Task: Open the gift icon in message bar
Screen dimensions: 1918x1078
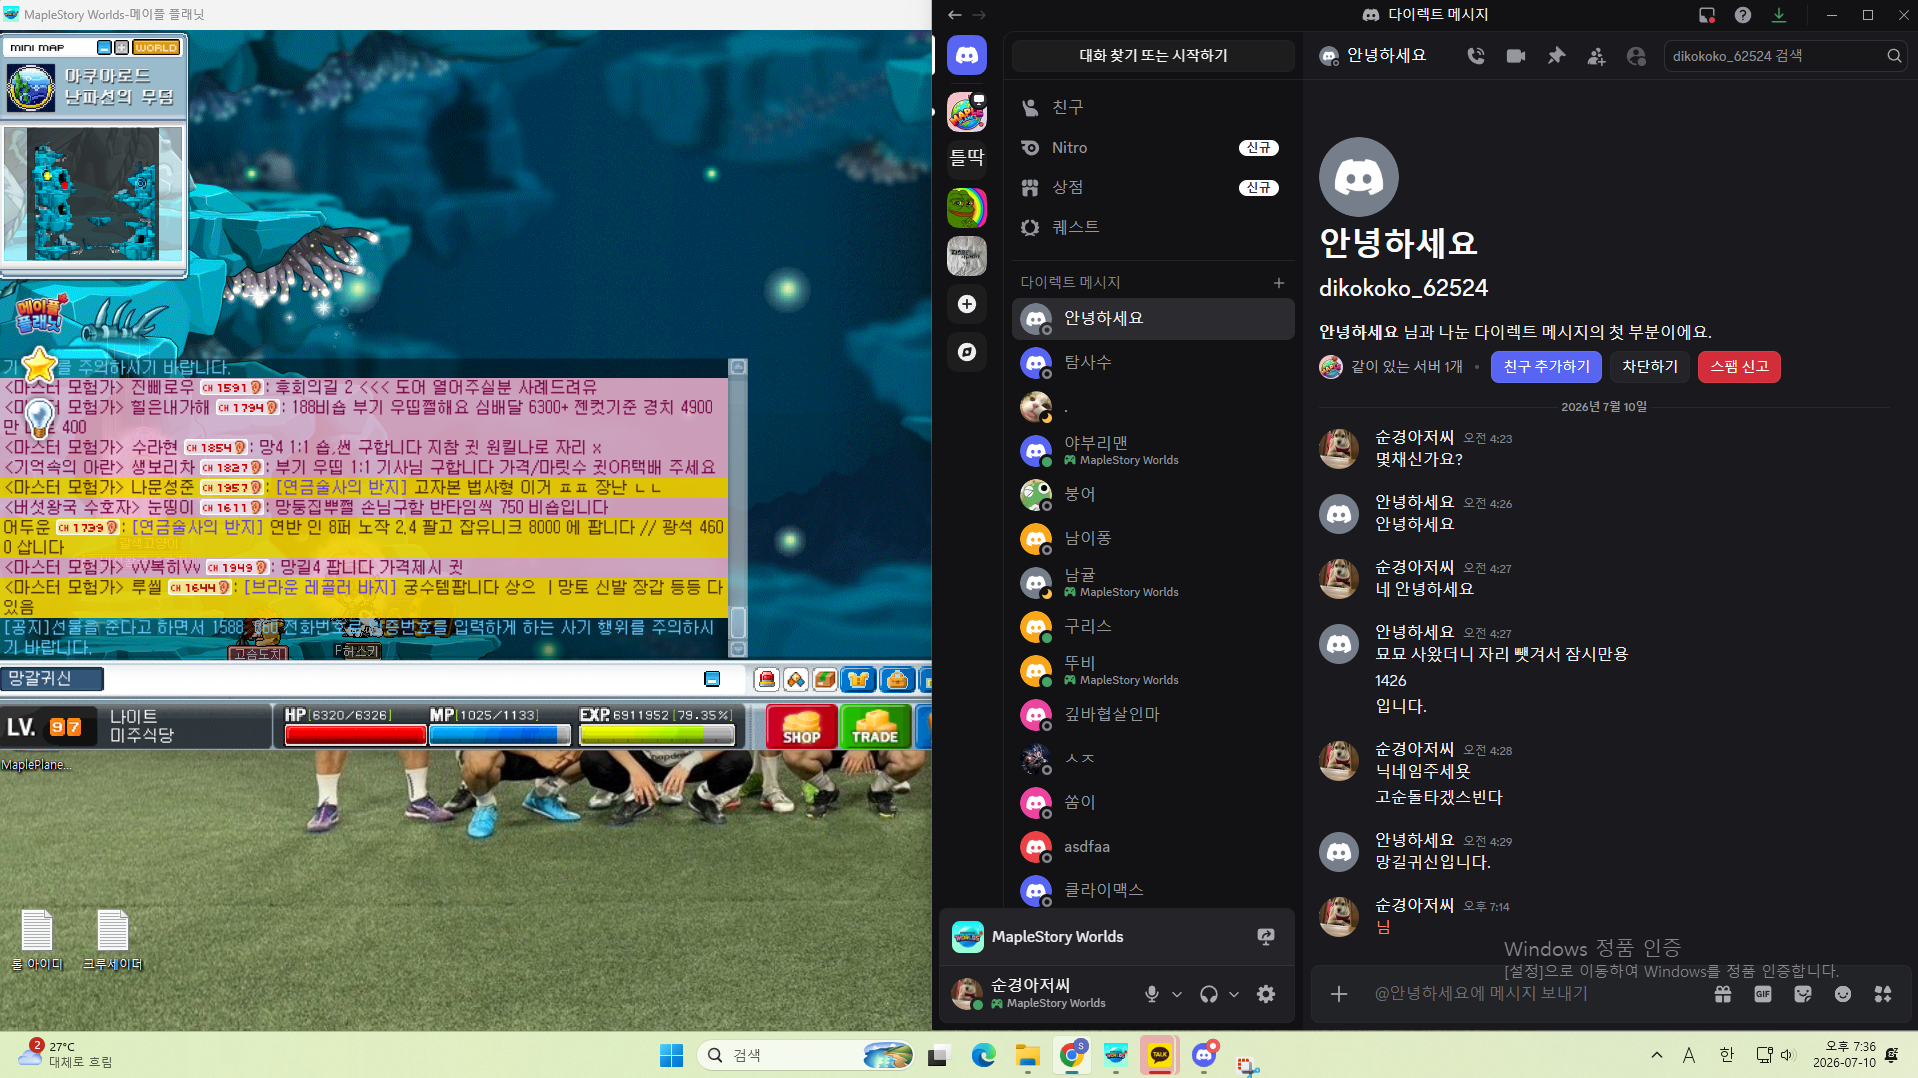Action: click(x=1723, y=994)
